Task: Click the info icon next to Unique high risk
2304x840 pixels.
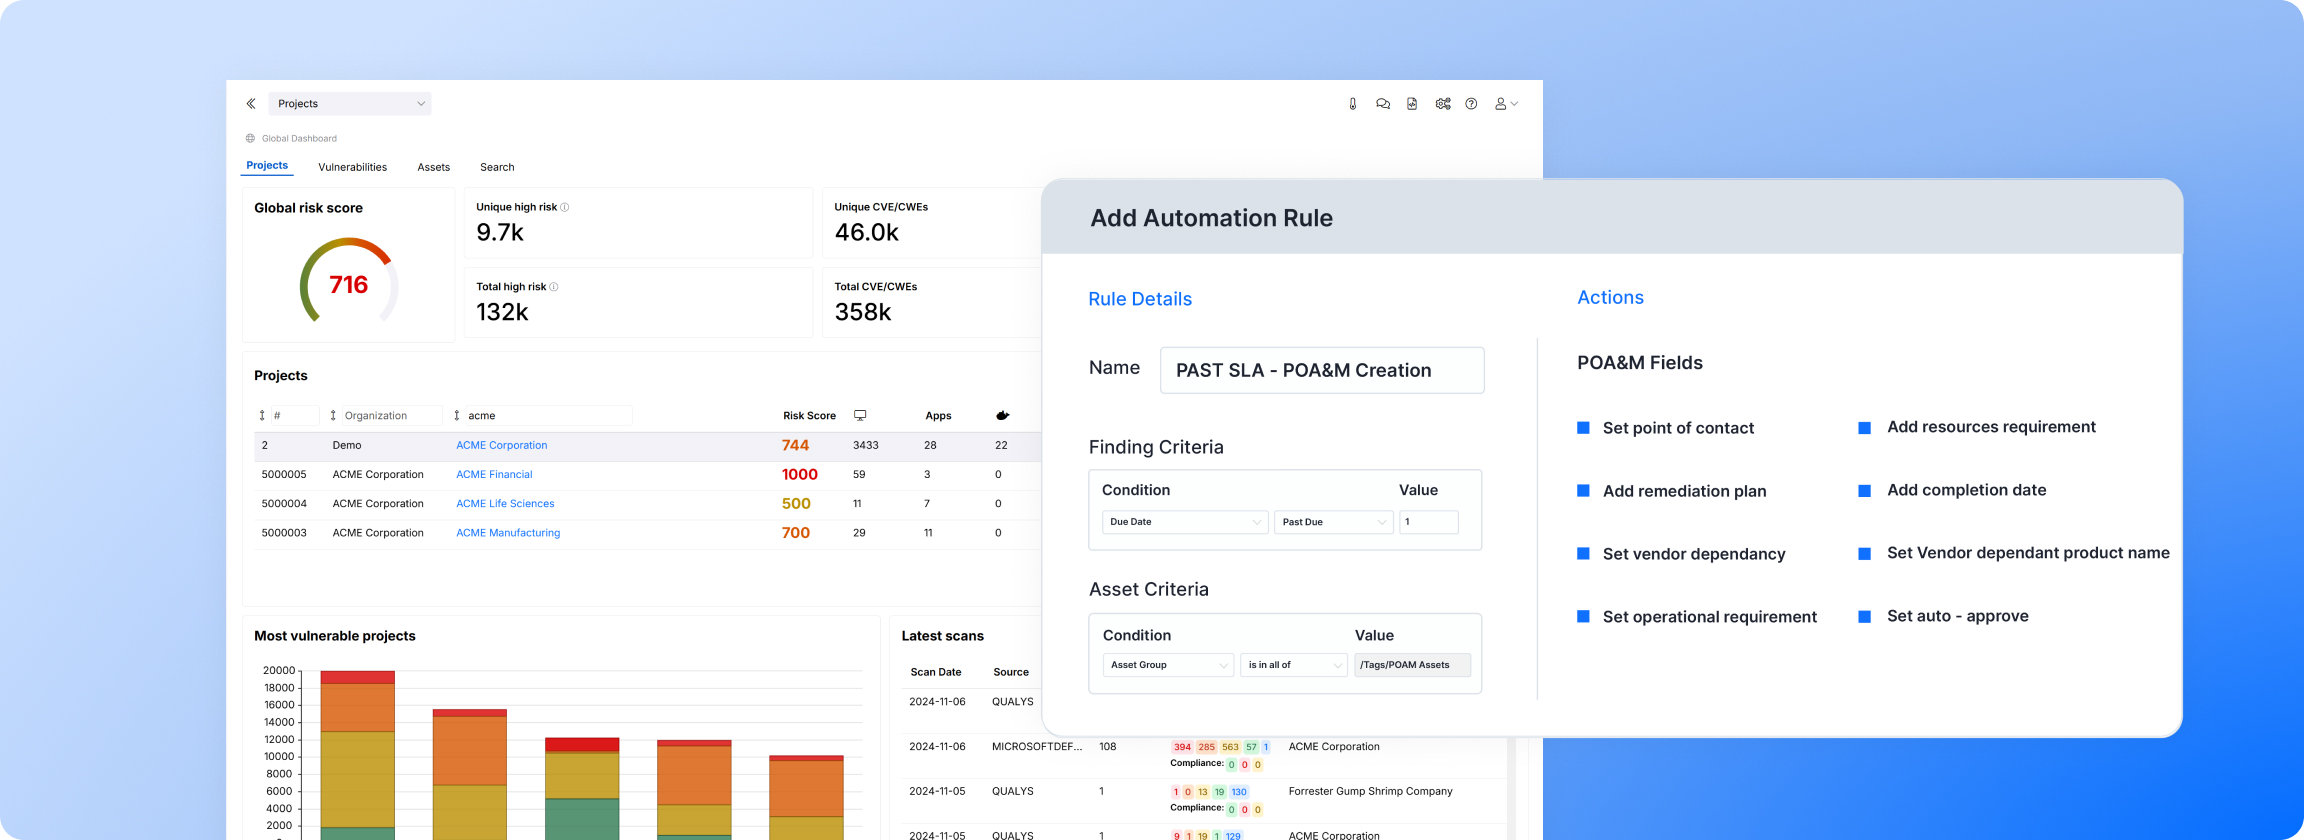Action: point(565,207)
